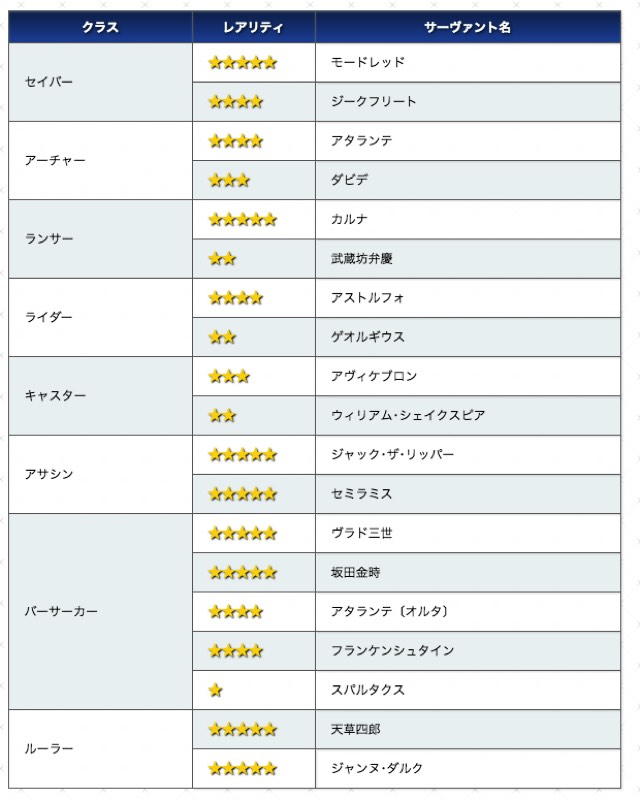Select the セイバー class cell
Viewport: 640px width, 800px height.
(101, 82)
